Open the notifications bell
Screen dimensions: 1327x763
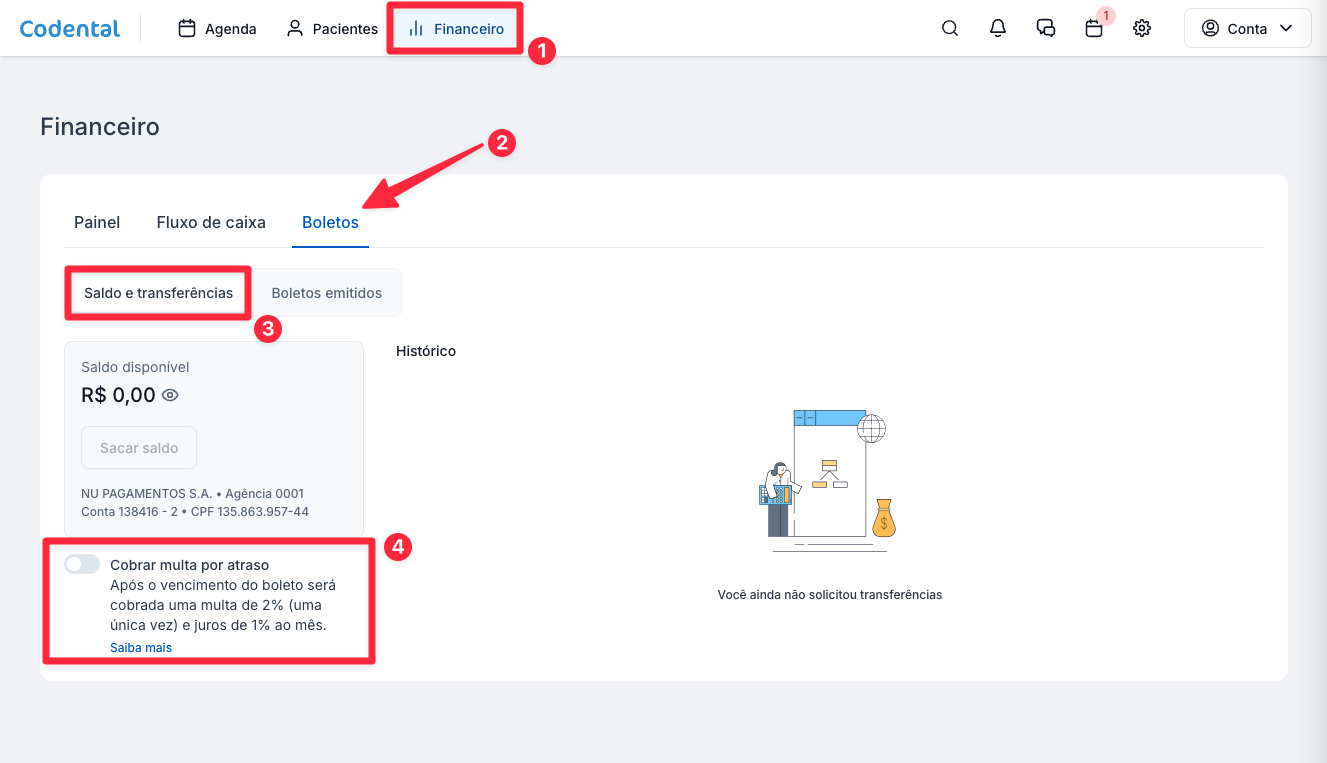tap(998, 28)
